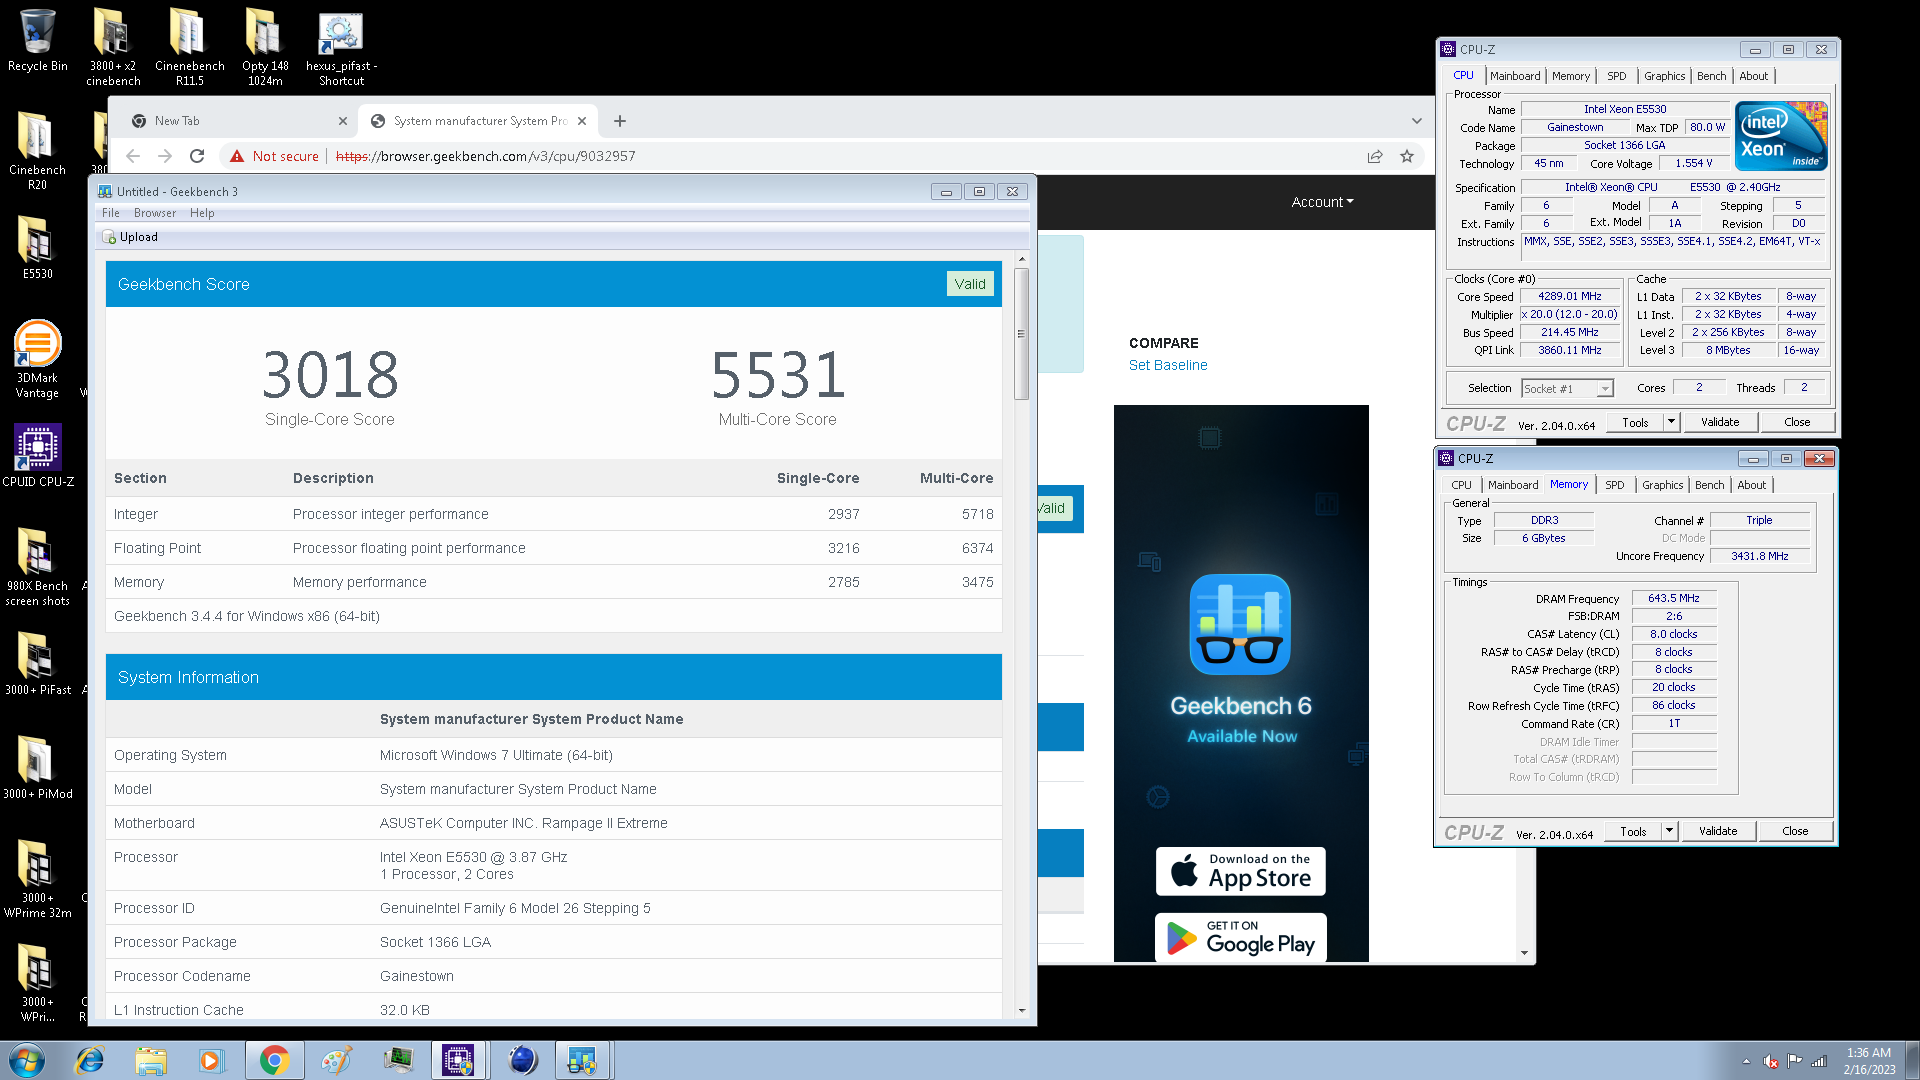This screenshot has width=1920, height=1080.
Task: Open the Account dropdown on Geekbench site
Action: click(x=1322, y=202)
